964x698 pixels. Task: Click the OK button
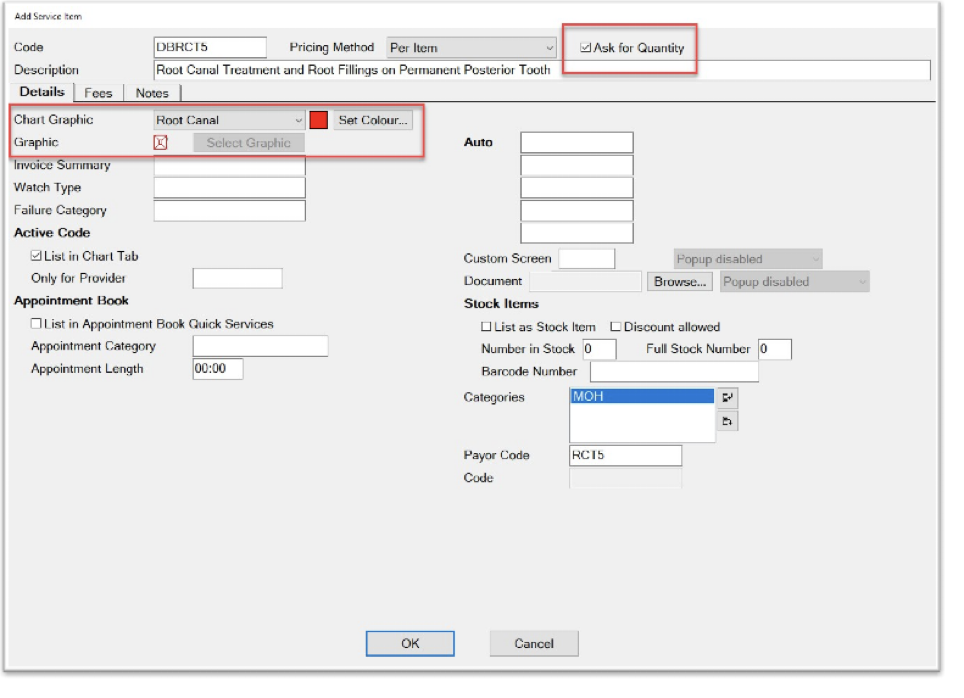(x=410, y=643)
